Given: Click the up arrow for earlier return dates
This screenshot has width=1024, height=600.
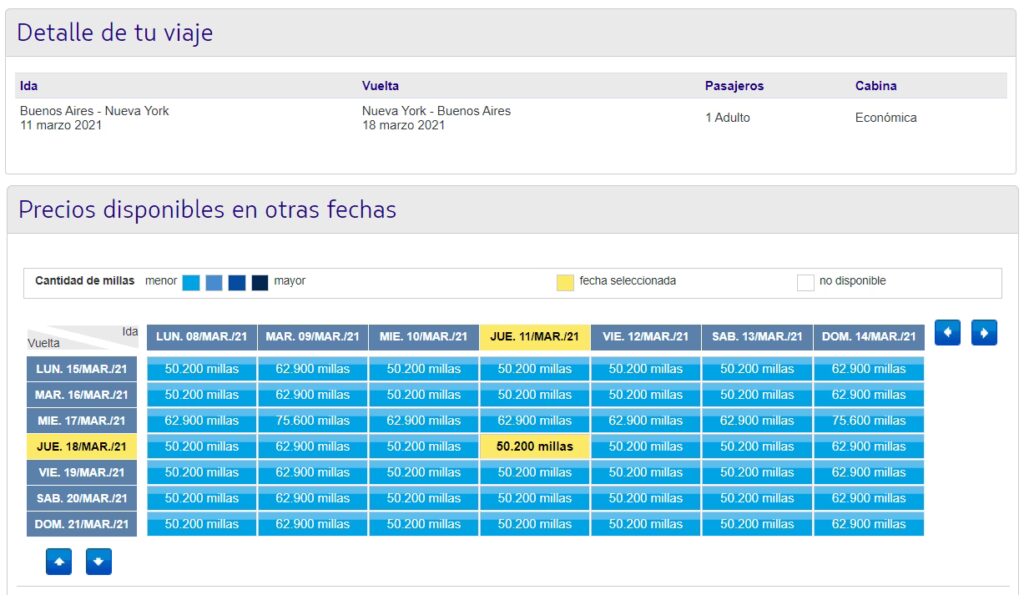Looking at the screenshot, I should pyautogui.click(x=59, y=562).
